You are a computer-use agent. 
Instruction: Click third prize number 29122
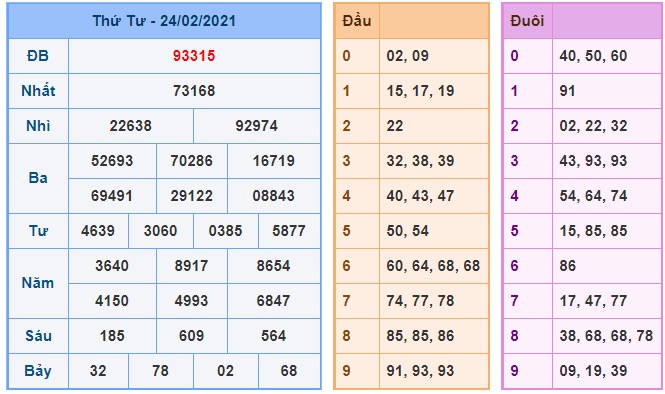(192, 196)
